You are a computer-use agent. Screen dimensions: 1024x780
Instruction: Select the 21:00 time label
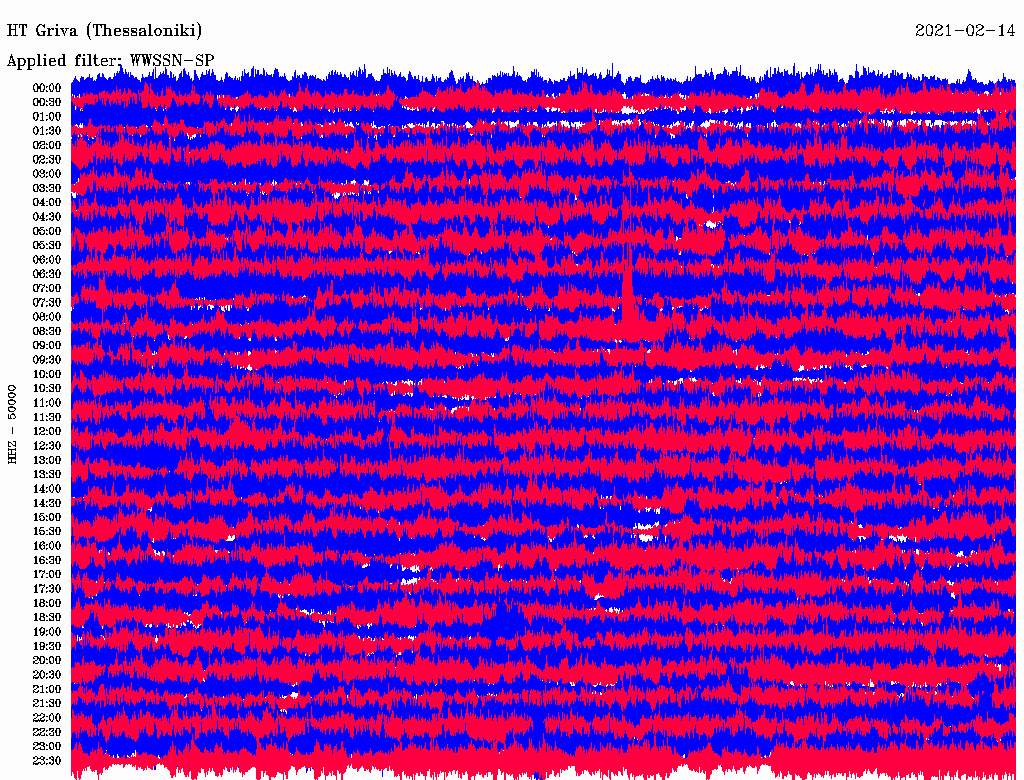(47, 689)
